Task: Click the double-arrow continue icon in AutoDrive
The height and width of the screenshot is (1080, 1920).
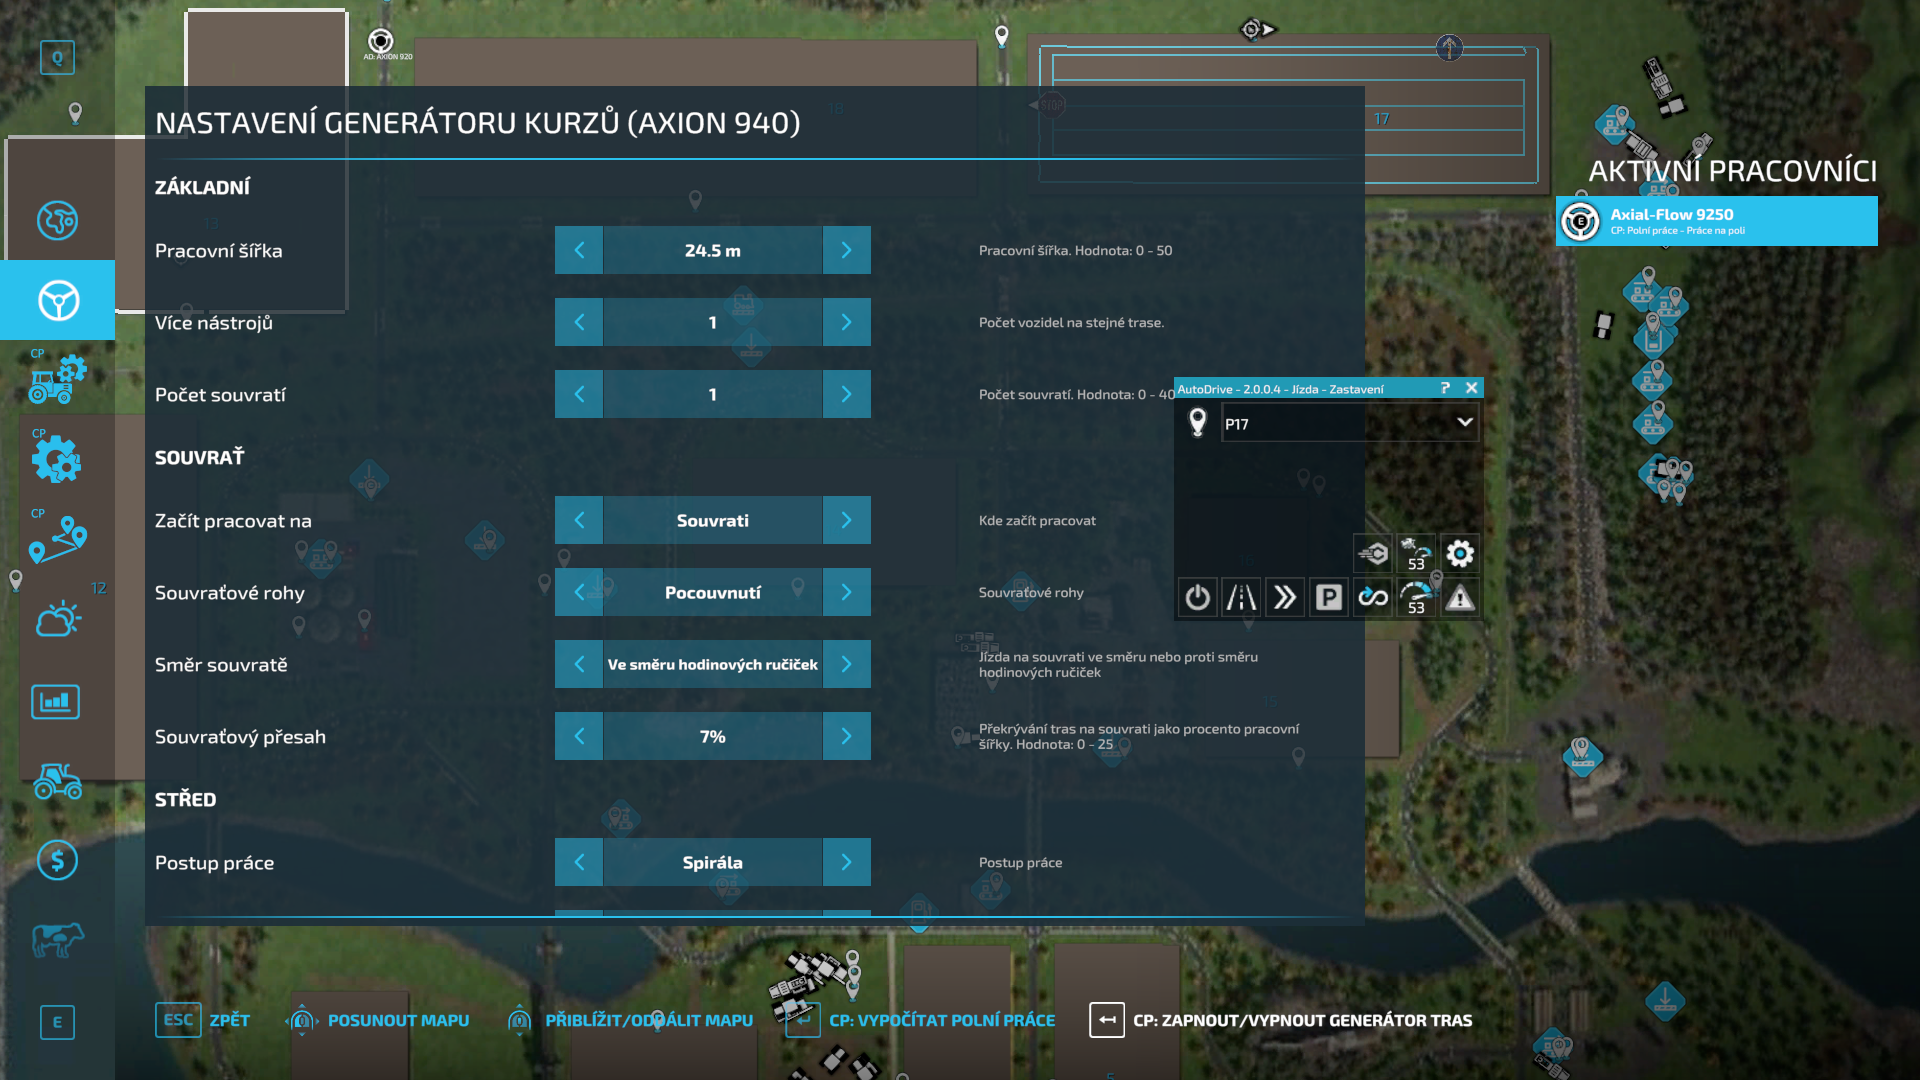Action: tap(1285, 598)
